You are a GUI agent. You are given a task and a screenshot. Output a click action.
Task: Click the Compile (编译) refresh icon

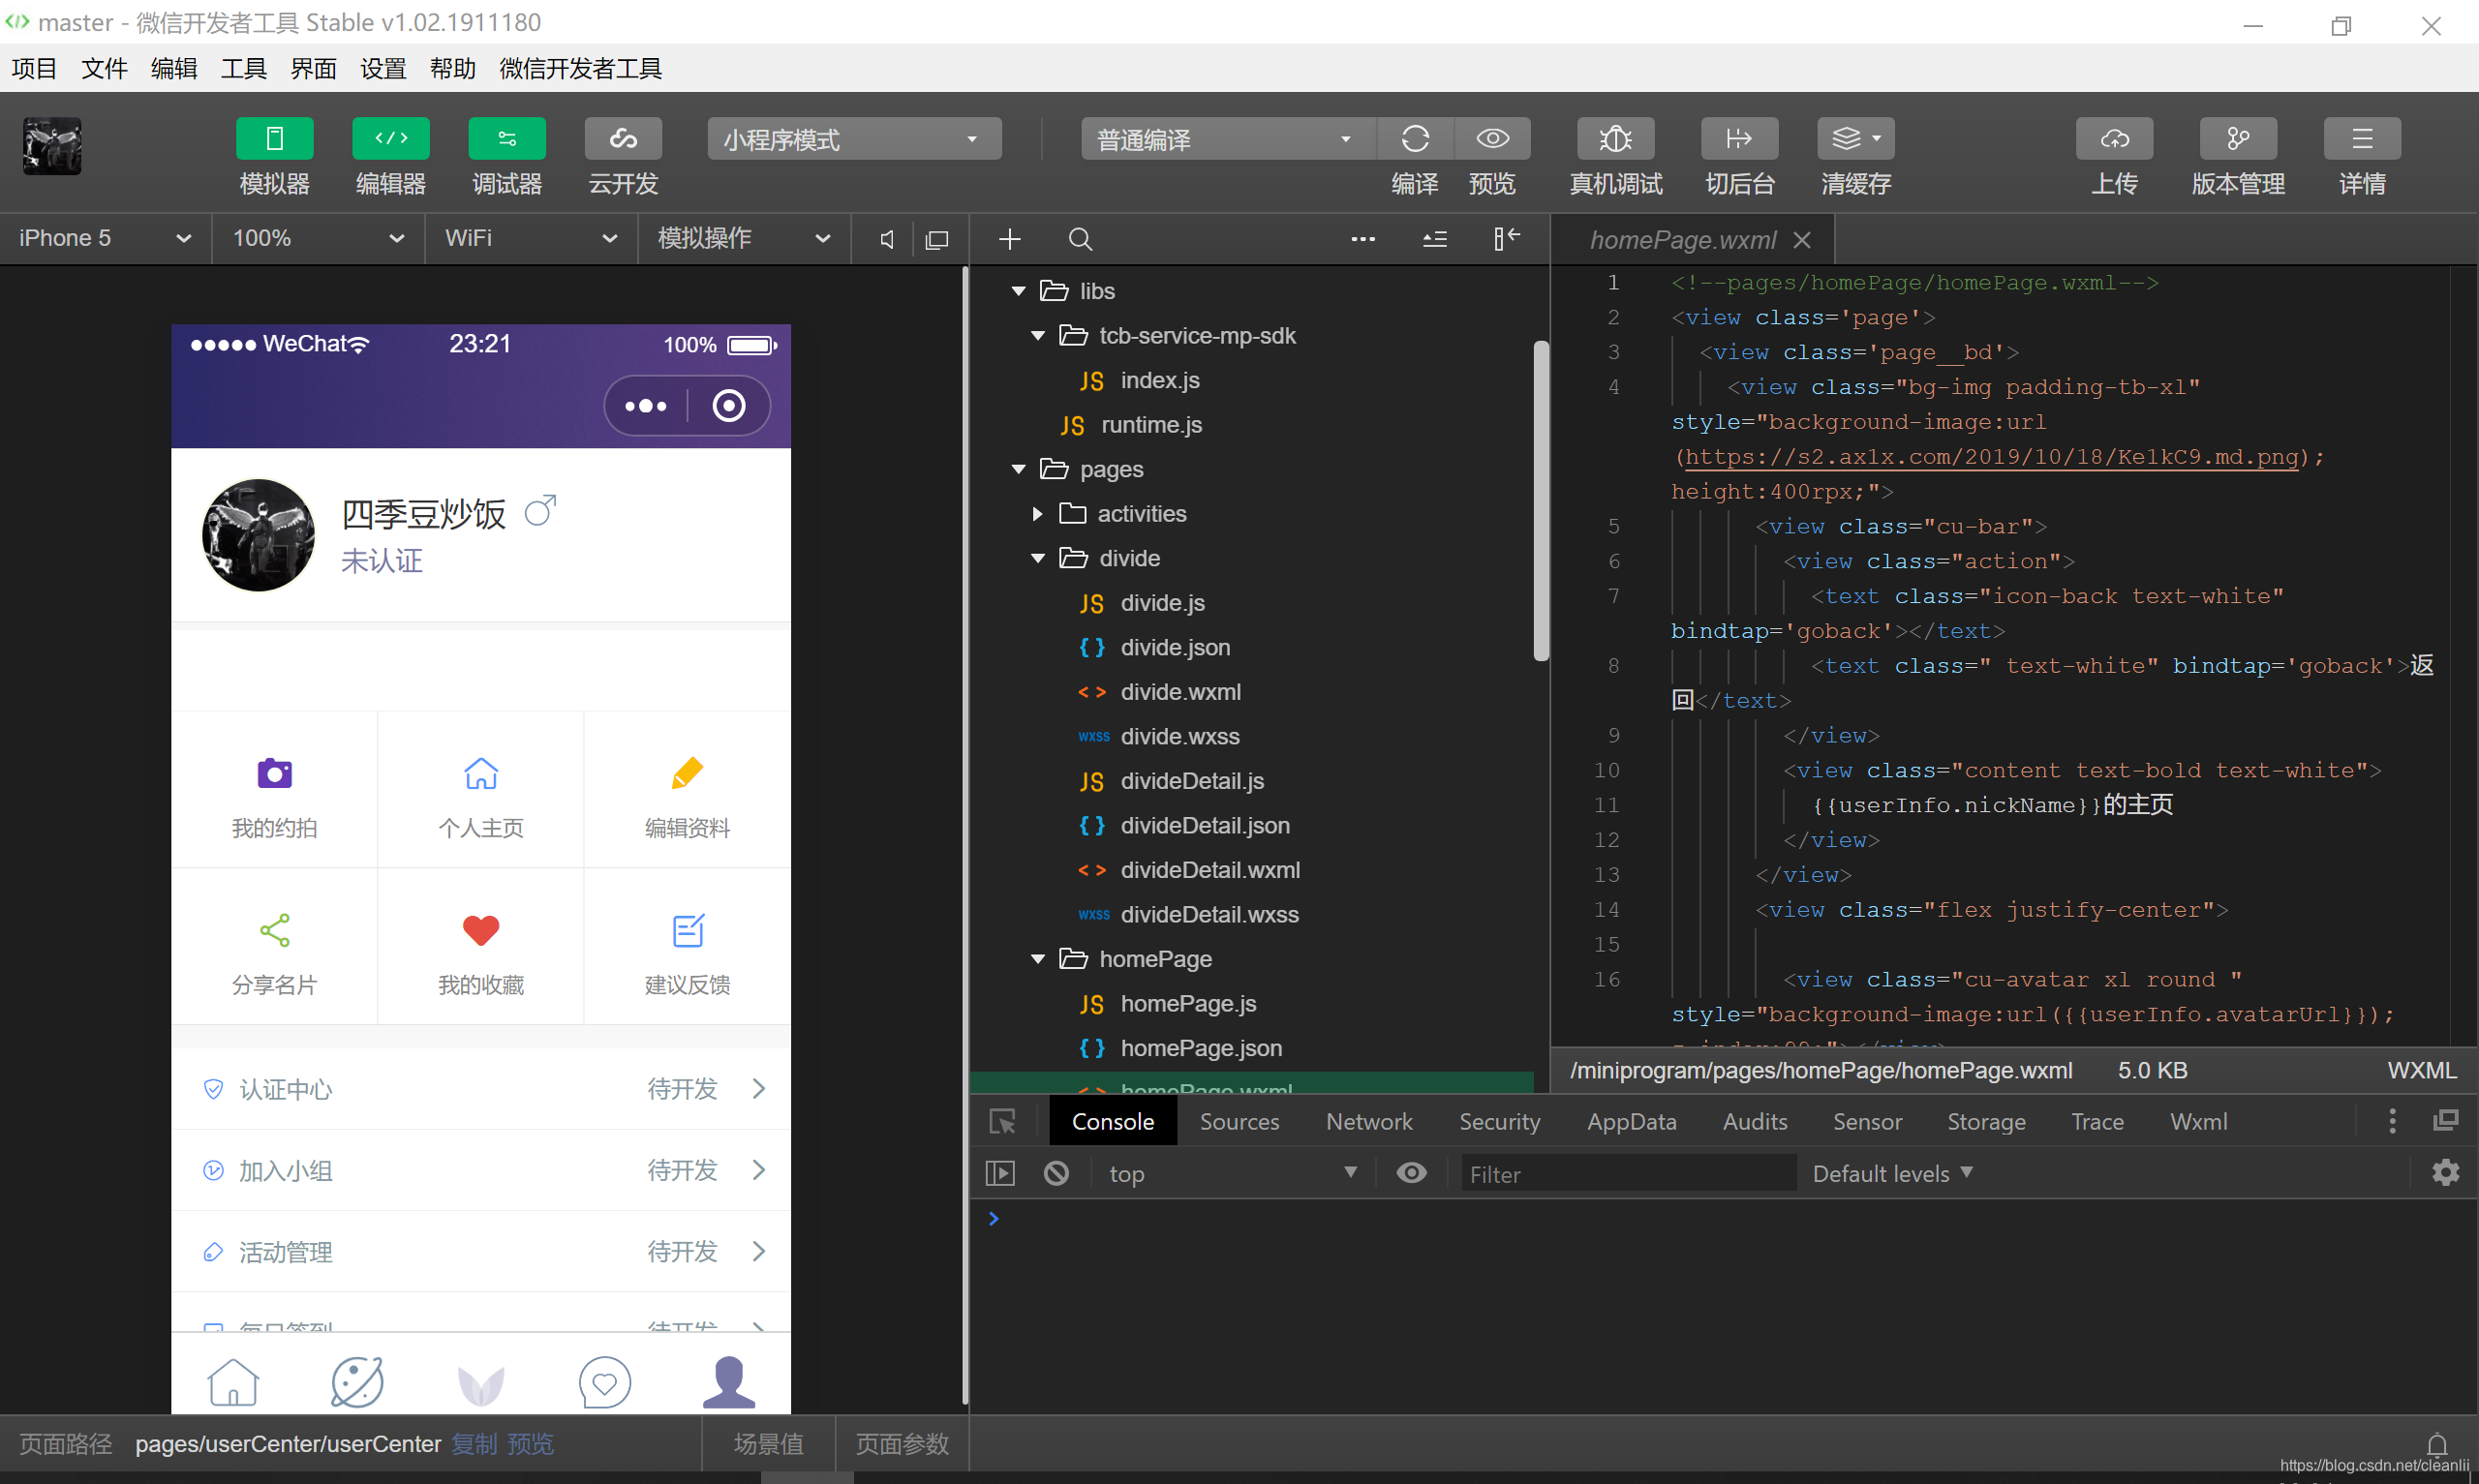click(x=1415, y=138)
